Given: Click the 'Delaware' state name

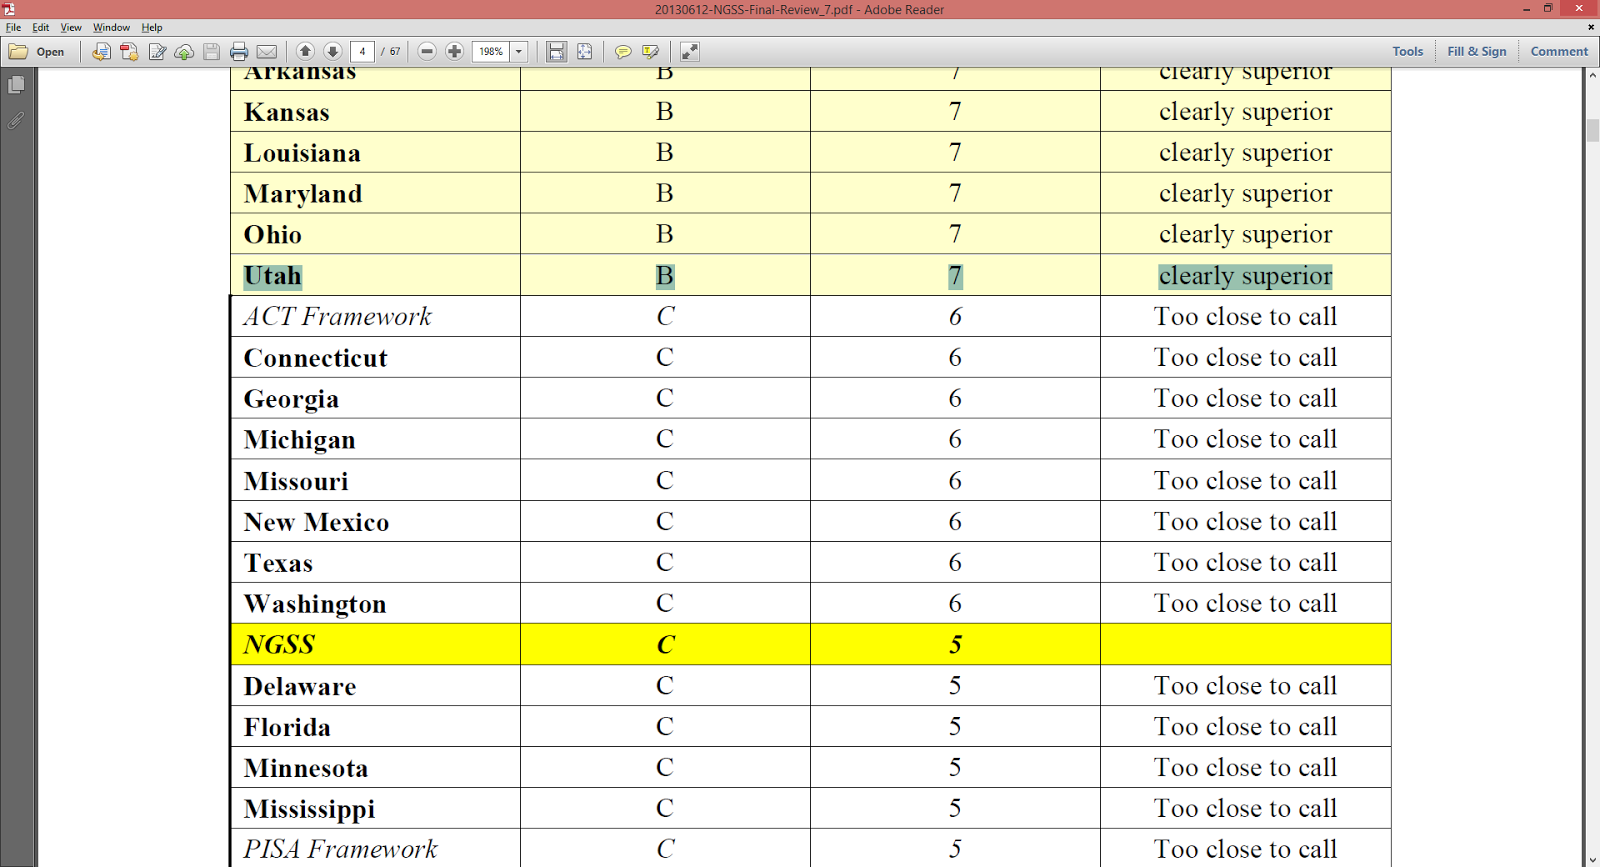Looking at the screenshot, I should coord(300,686).
